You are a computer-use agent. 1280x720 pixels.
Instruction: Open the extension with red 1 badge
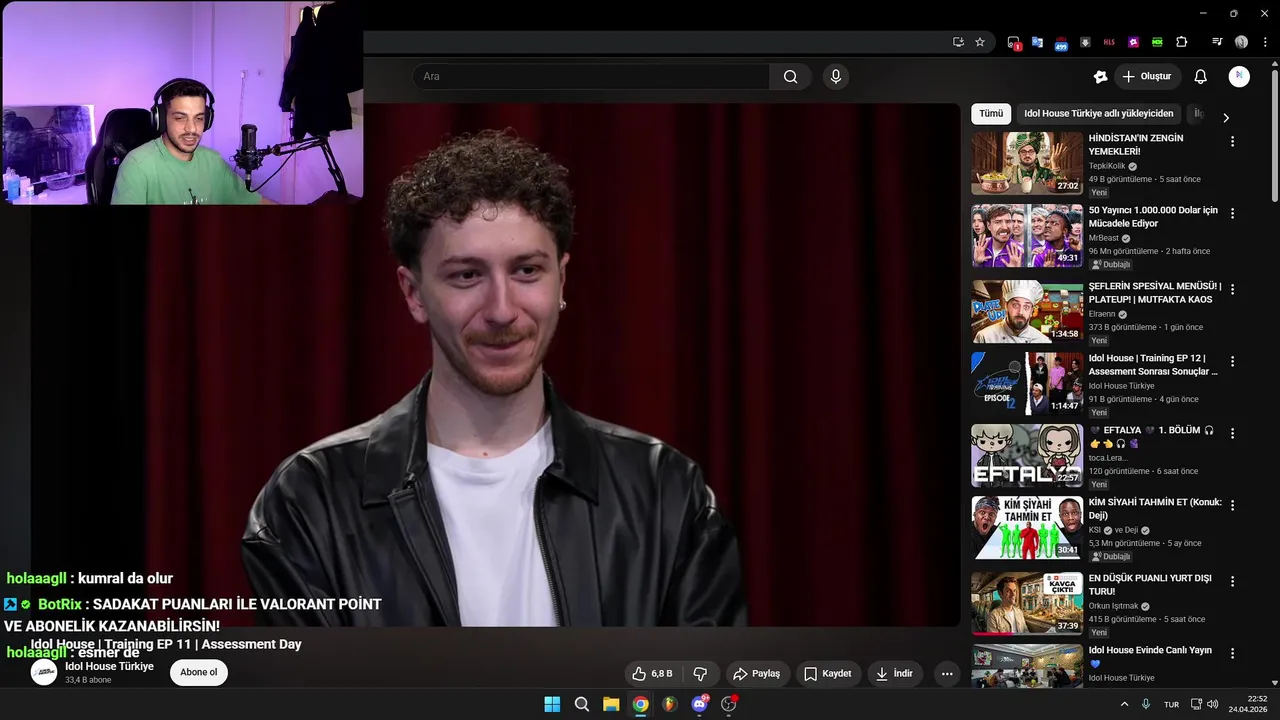(1014, 42)
